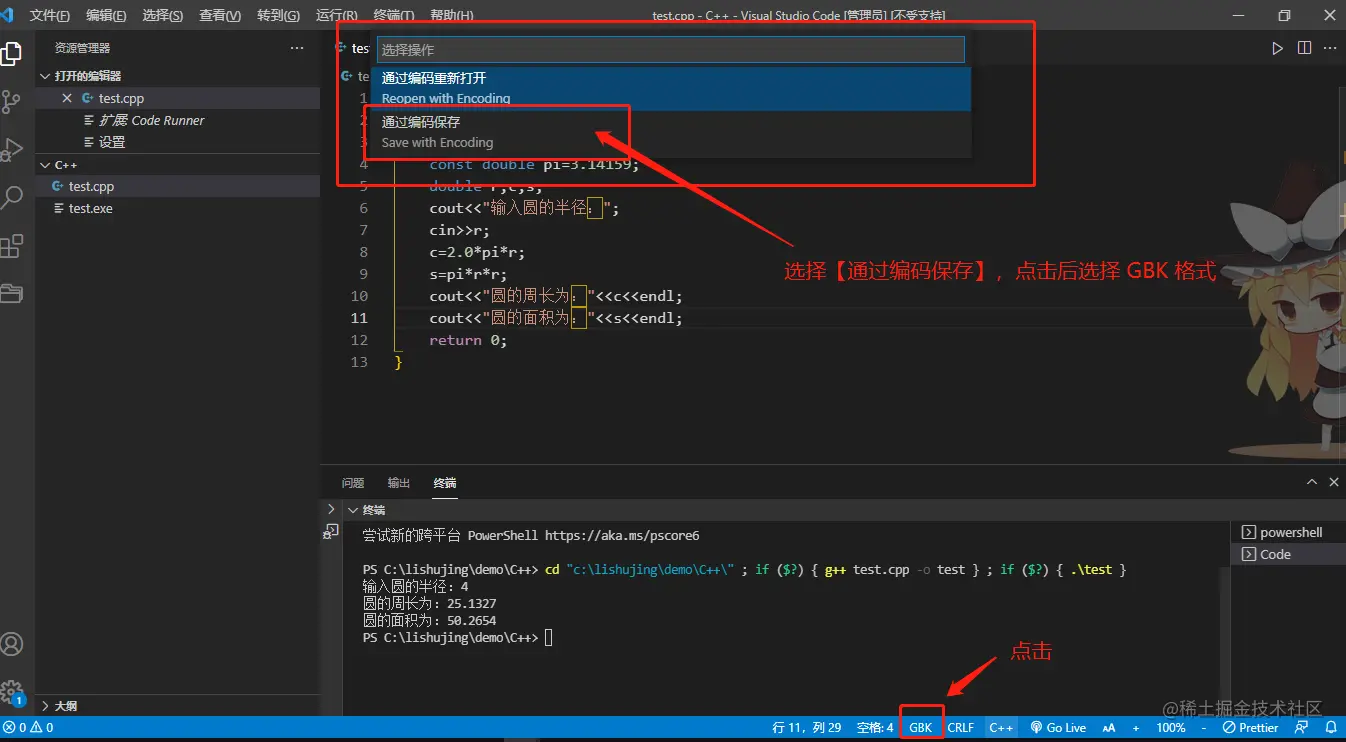Change the C++ language mode
Screen dimensions: 1346x742
1002,728
